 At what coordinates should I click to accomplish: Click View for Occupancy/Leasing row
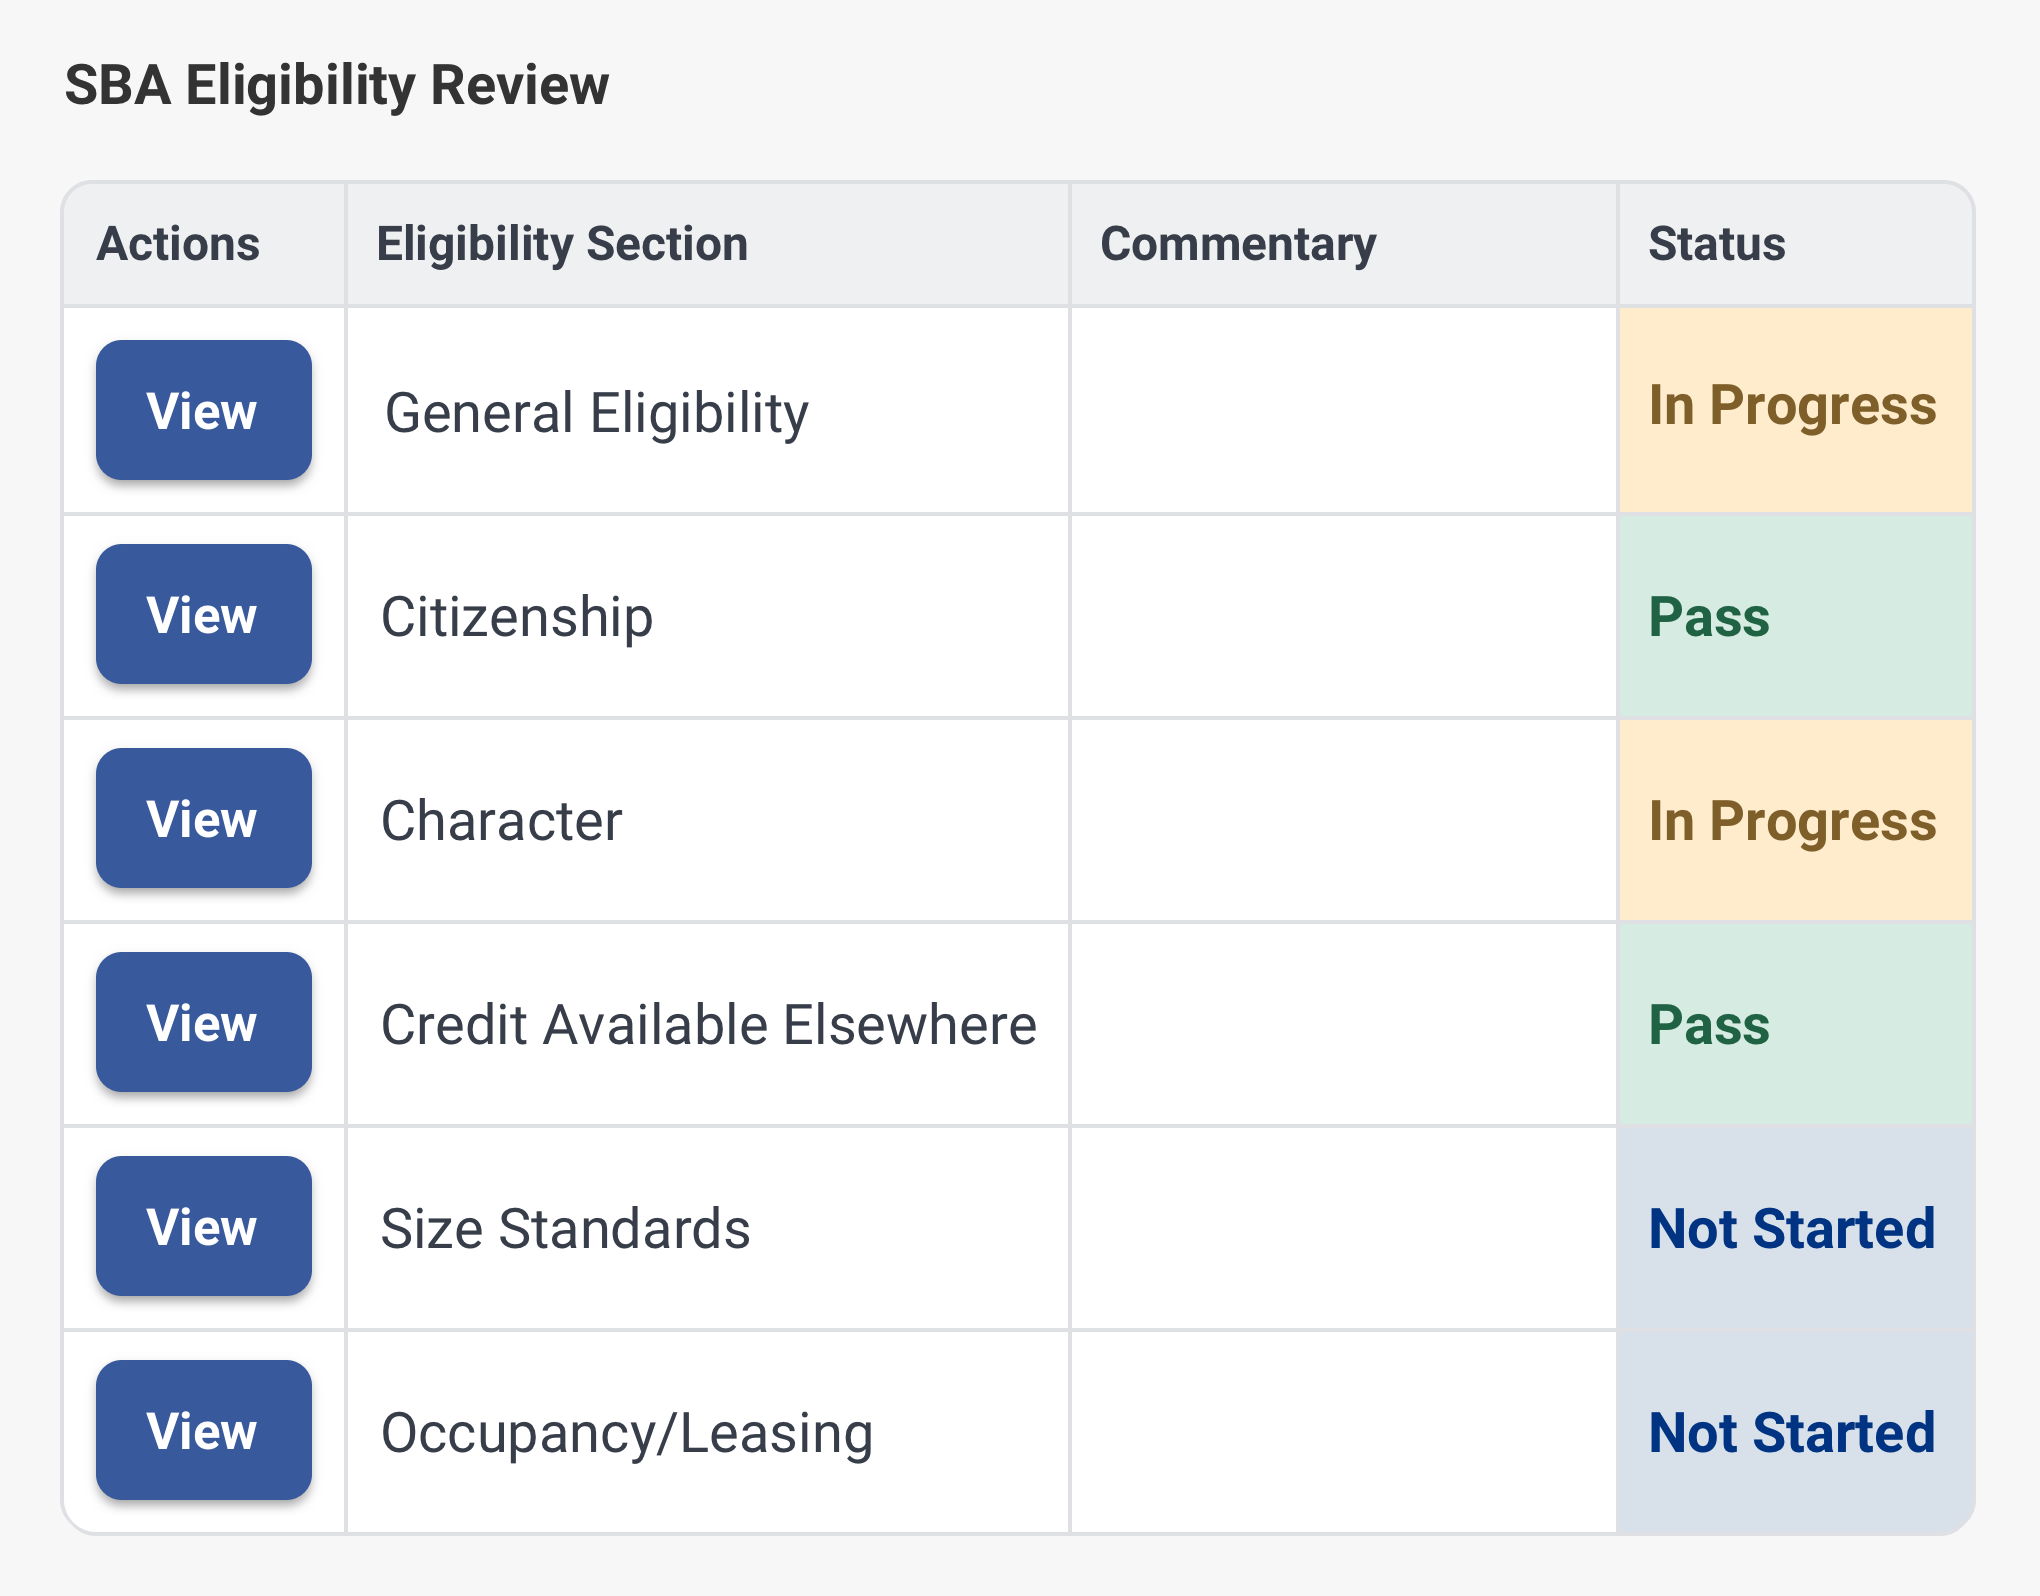coord(203,1430)
